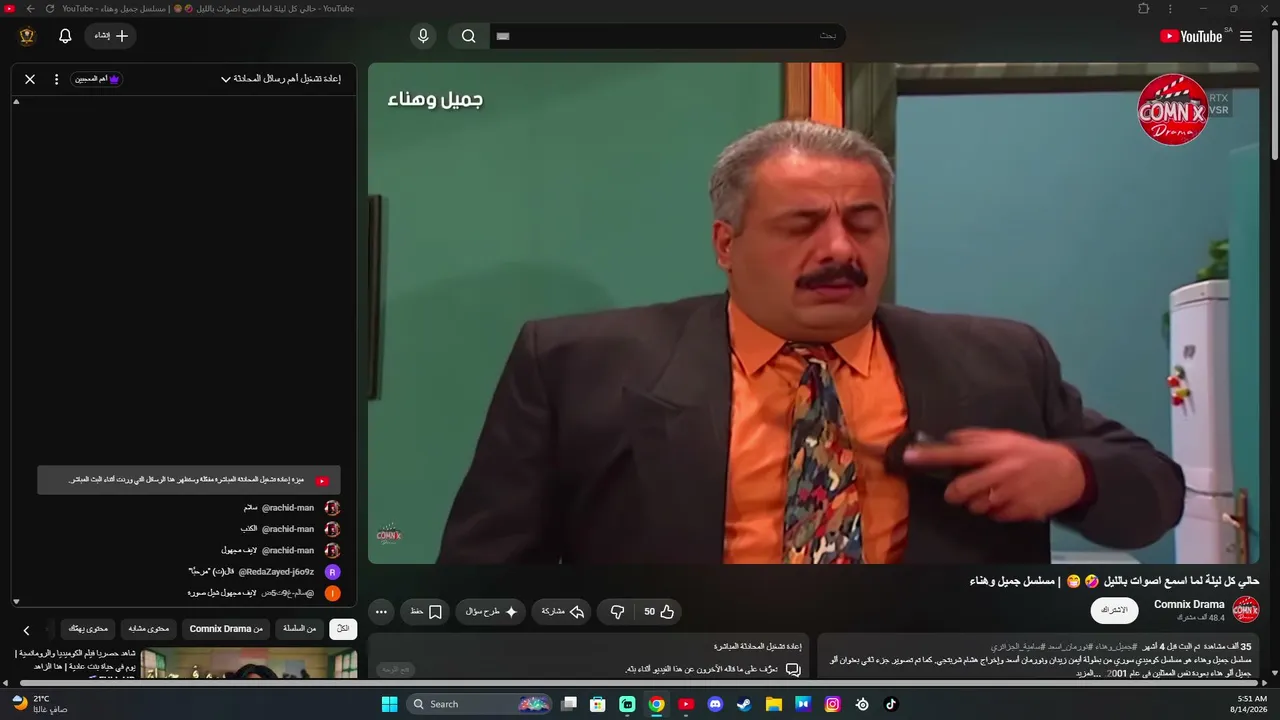
Task: Like the video with thumbs up
Action: 659,612
